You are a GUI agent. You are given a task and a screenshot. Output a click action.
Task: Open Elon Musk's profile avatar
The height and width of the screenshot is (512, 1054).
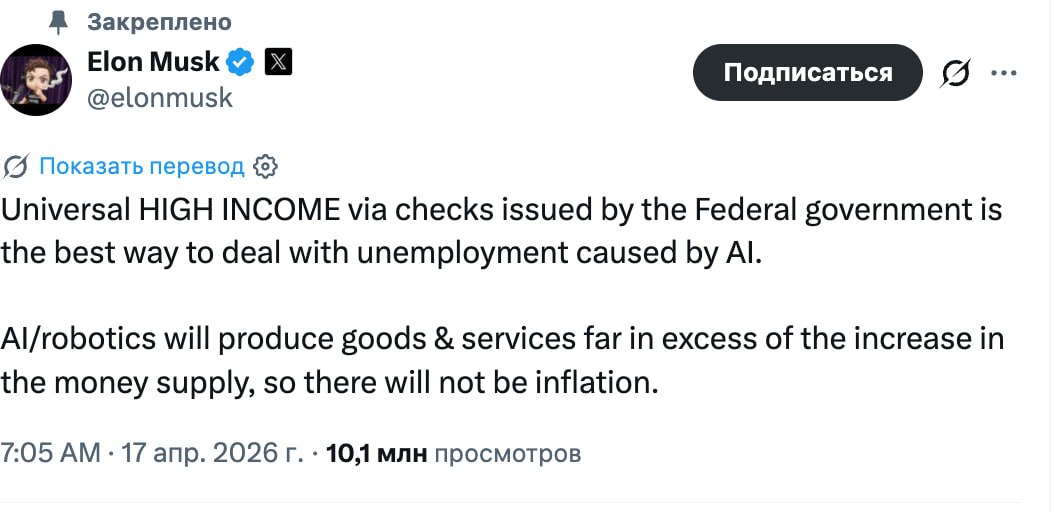tap(36, 79)
